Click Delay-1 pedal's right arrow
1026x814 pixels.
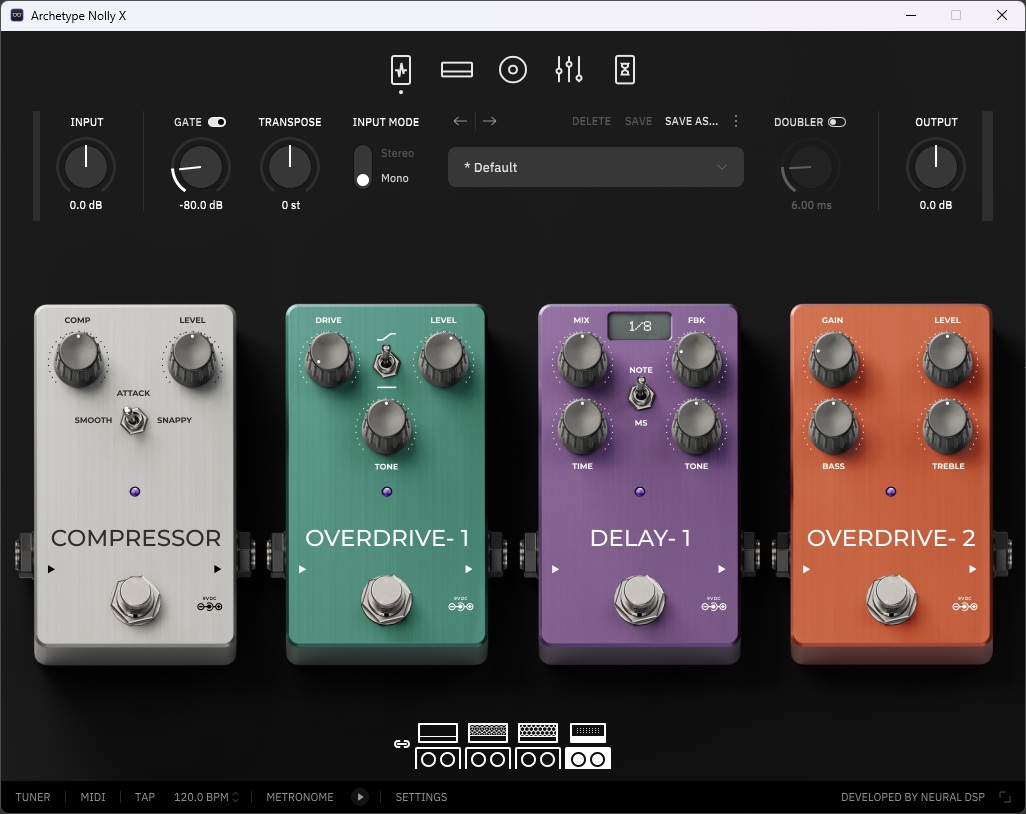point(721,569)
